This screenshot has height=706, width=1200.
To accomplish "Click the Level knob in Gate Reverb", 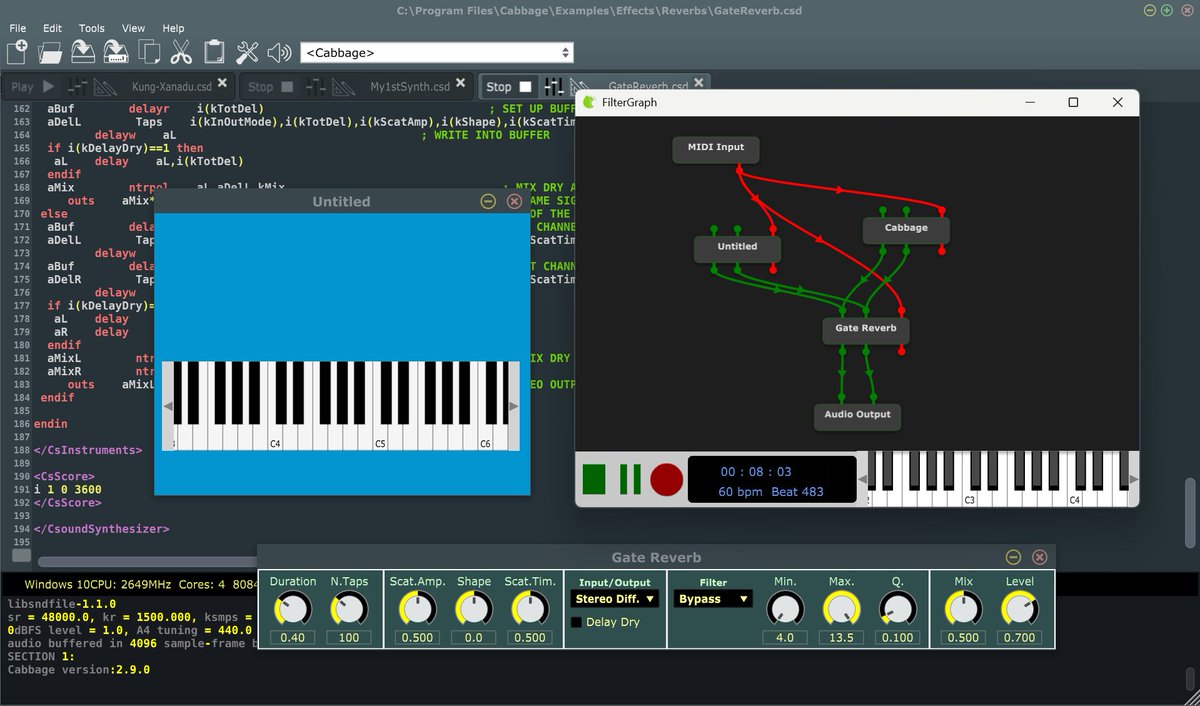I will [x=1020, y=609].
